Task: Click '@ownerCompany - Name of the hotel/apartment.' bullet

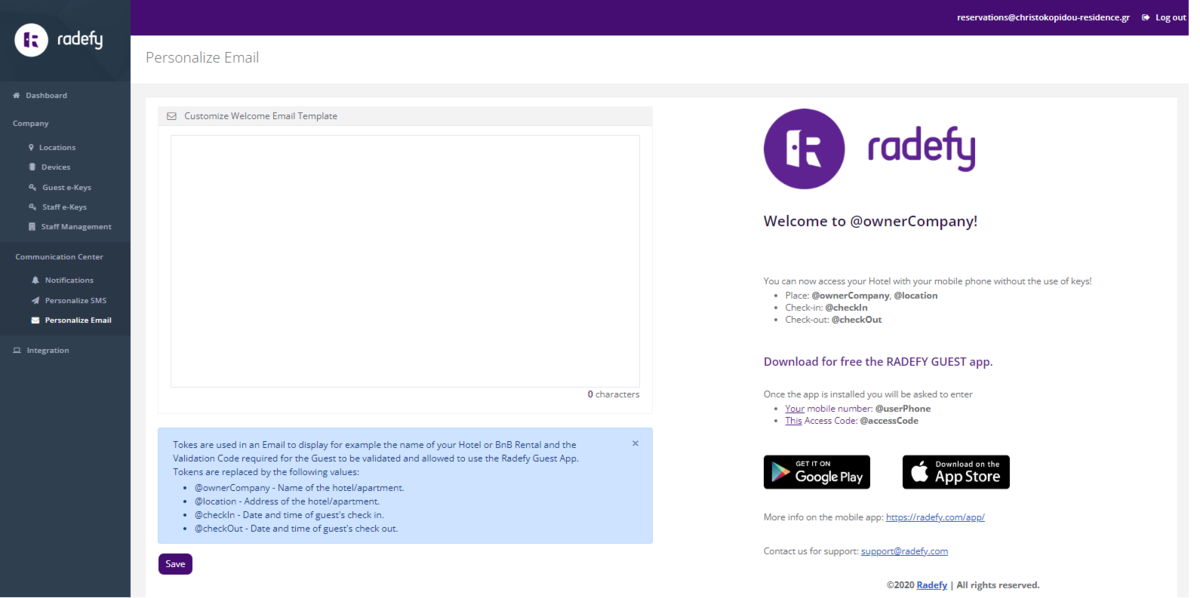Action: pos(299,488)
